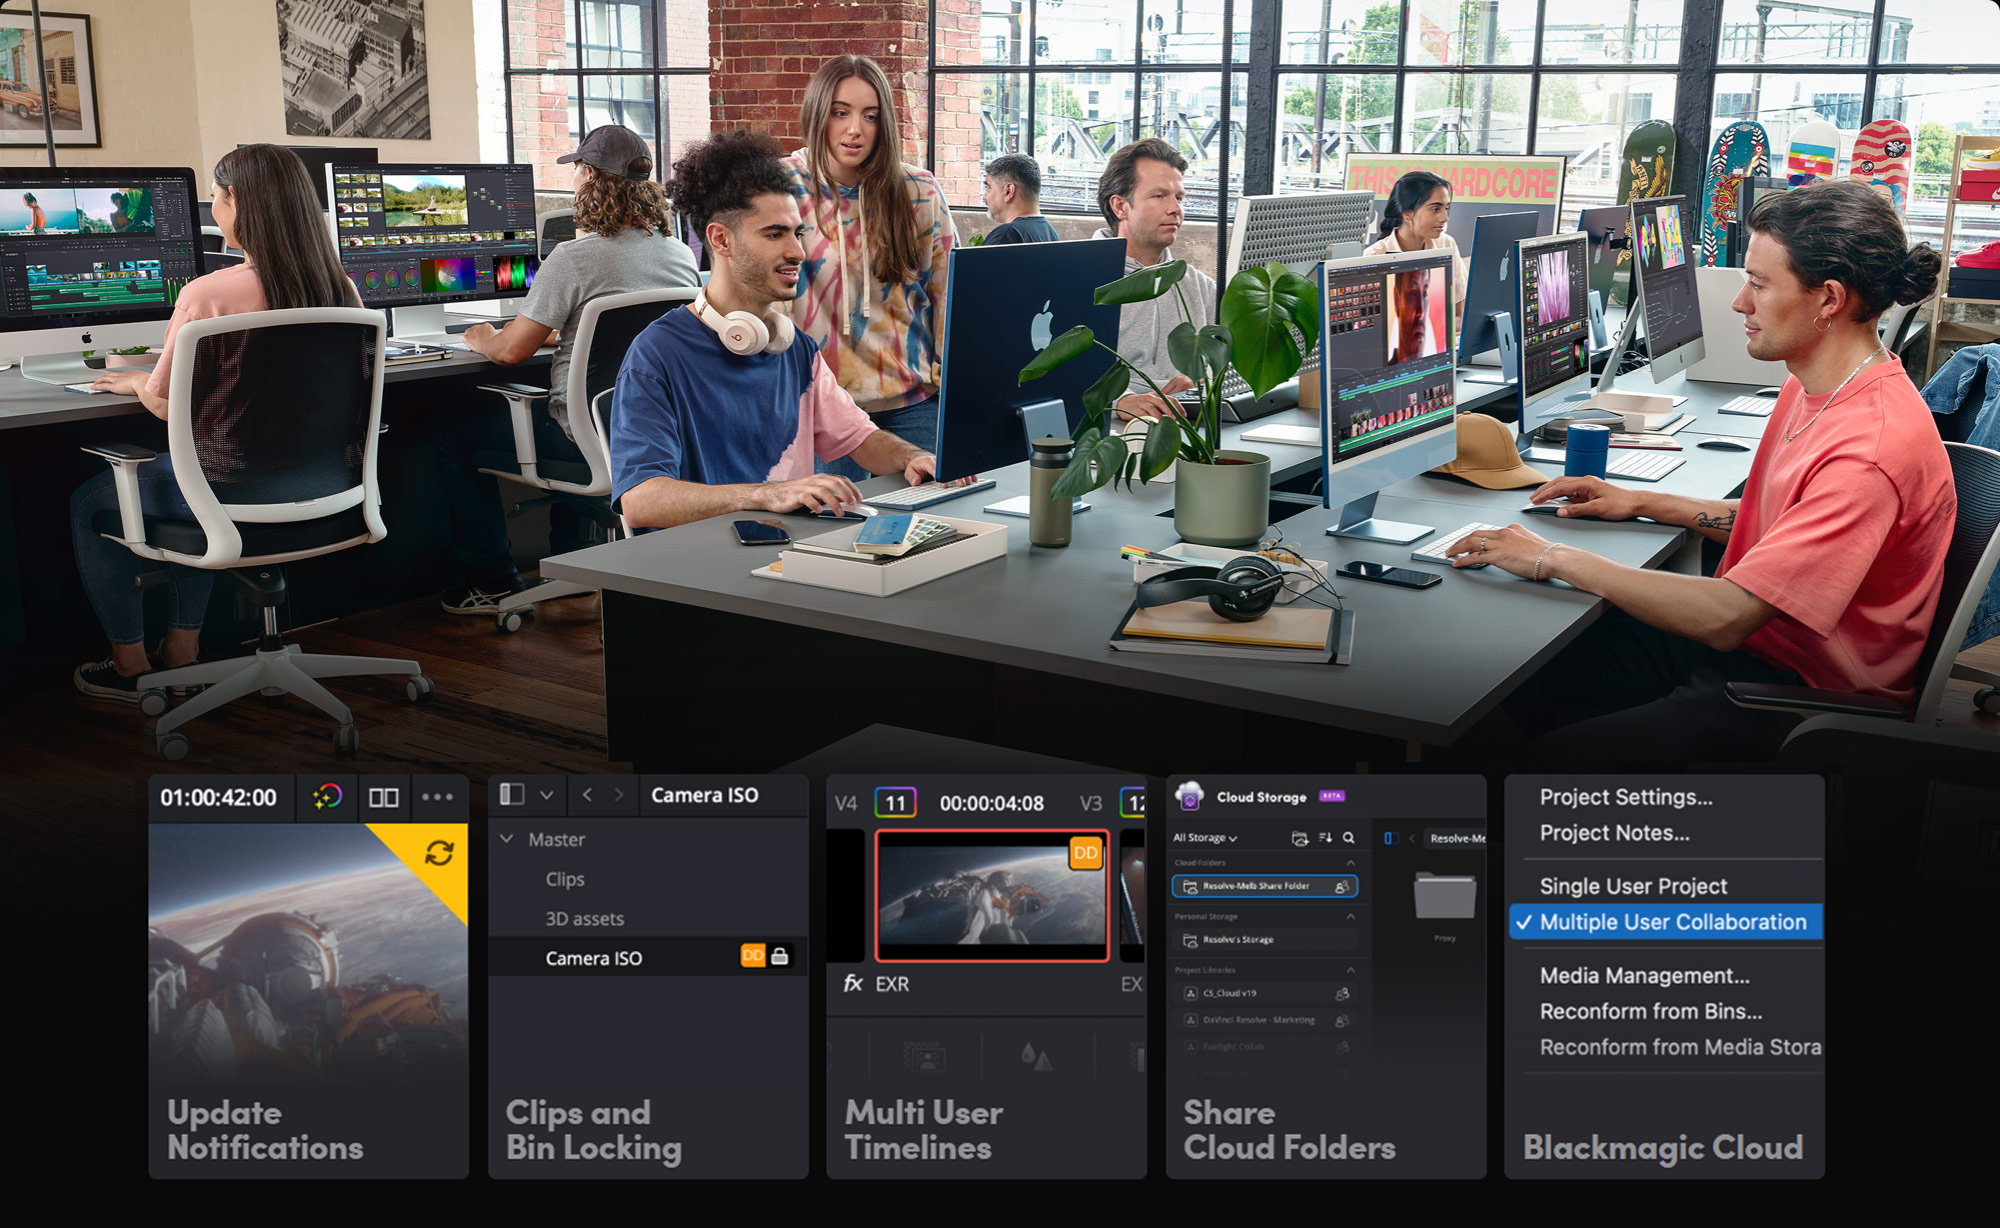Click the magic color wheel icon
The height and width of the screenshot is (1228, 2000).
pyautogui.click(x=327, y=797)
